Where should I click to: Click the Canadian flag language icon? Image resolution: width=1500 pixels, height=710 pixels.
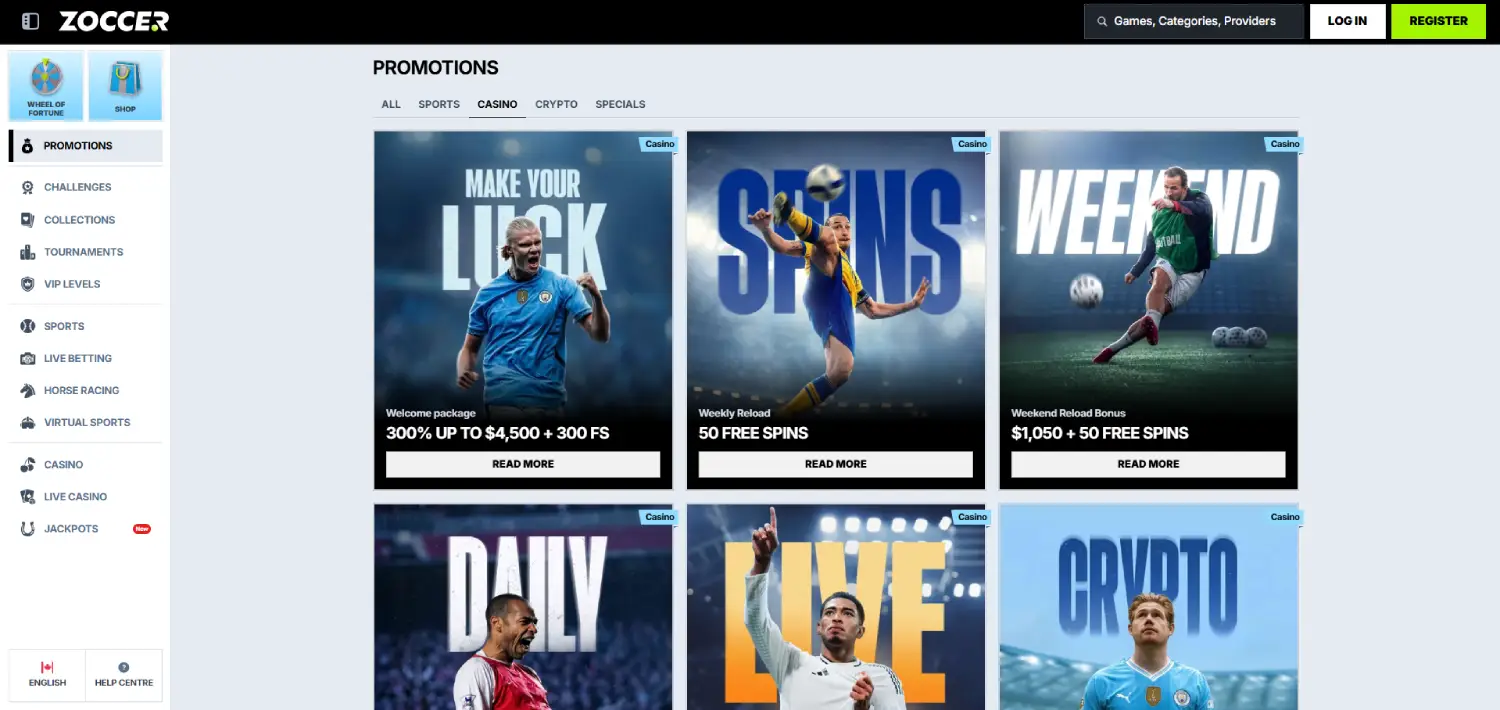coord(47,667)
